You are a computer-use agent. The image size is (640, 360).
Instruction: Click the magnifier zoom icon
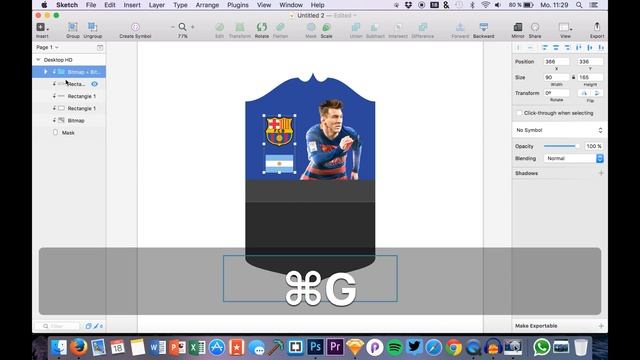pos(182,27)
